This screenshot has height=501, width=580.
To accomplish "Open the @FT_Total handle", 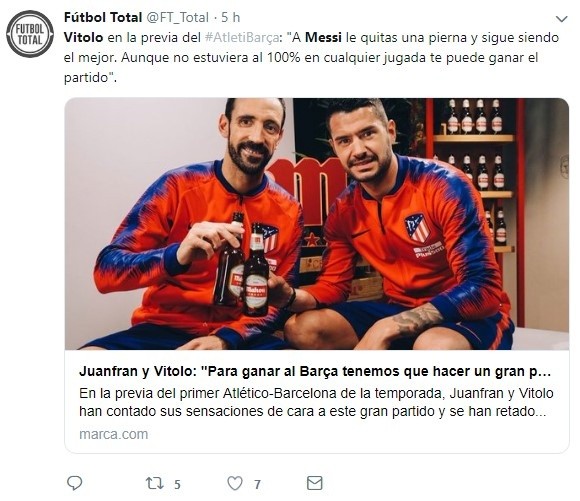I will (178, 17).
